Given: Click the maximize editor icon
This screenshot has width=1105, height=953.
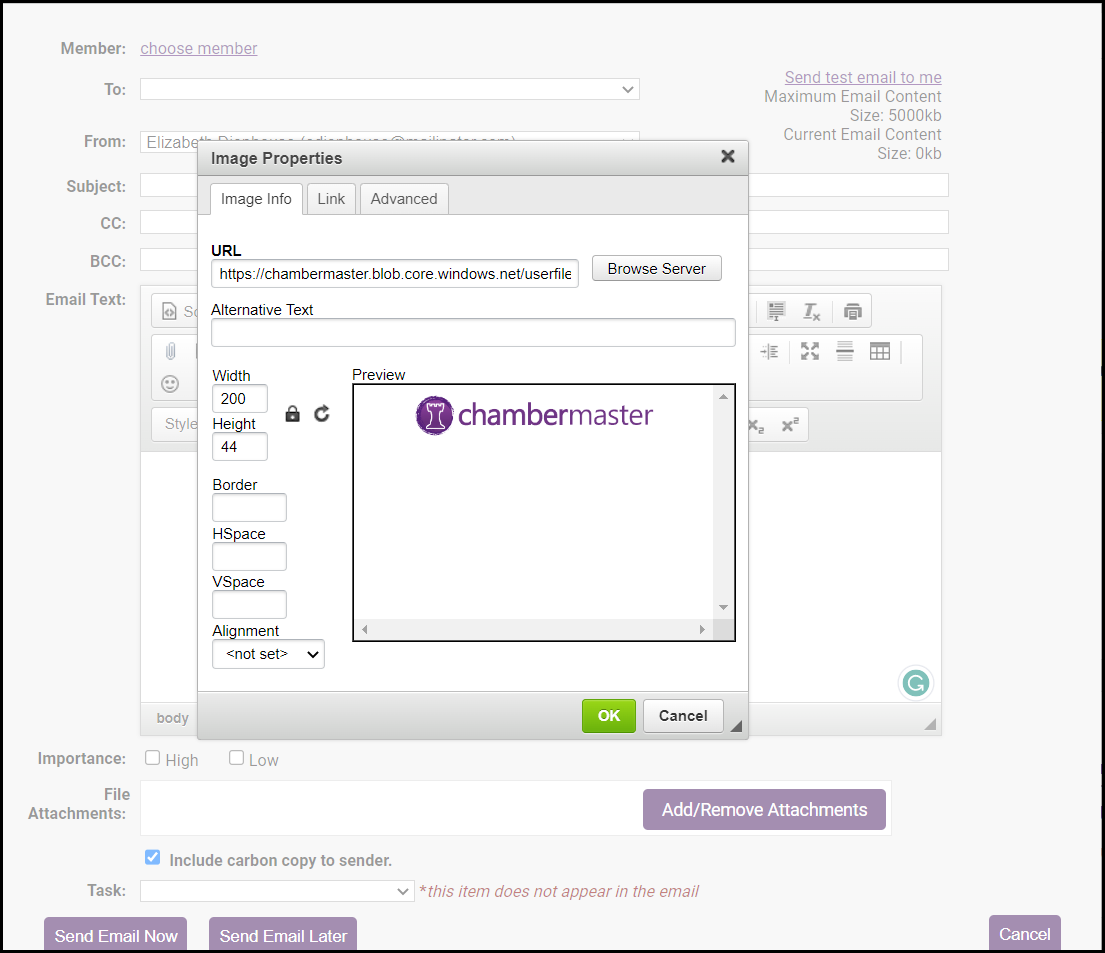Looking at the screenshot, I should tap(810, 351).
